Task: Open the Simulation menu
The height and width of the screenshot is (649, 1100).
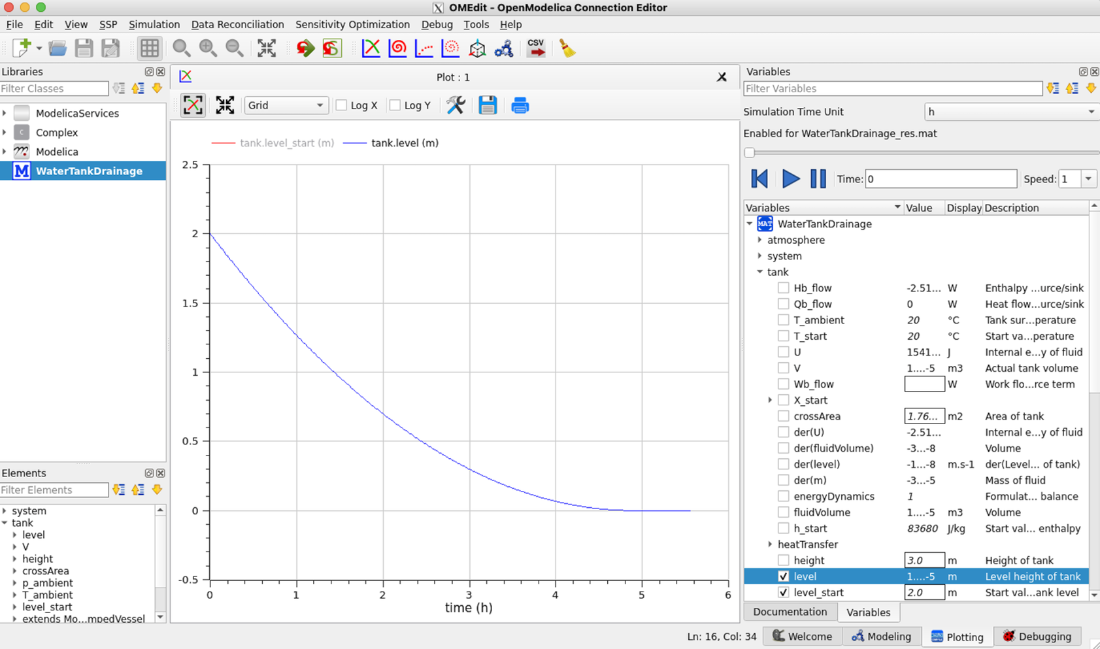Action: pyautogui.click(x=154, y=24)
